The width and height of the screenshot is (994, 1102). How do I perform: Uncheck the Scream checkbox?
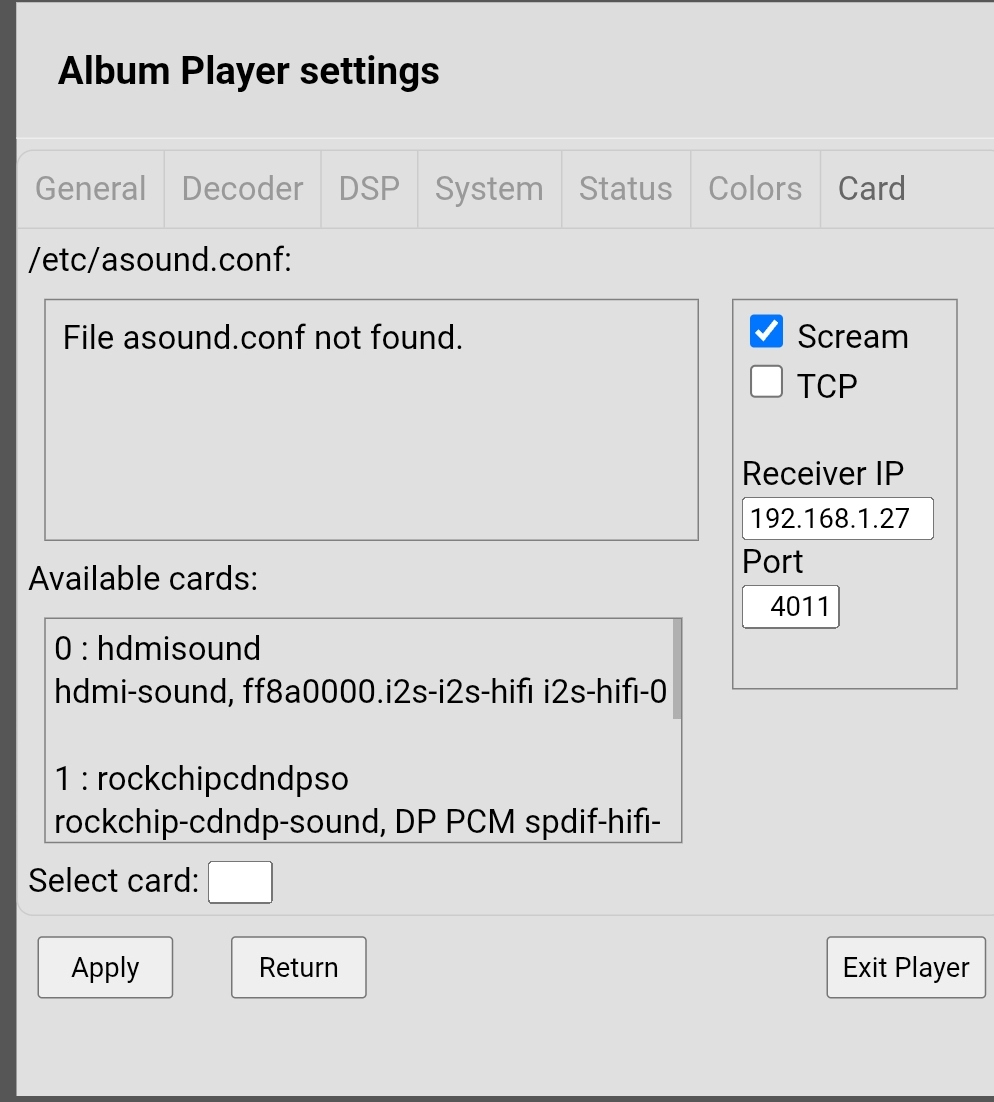click(x=766, y=332)
